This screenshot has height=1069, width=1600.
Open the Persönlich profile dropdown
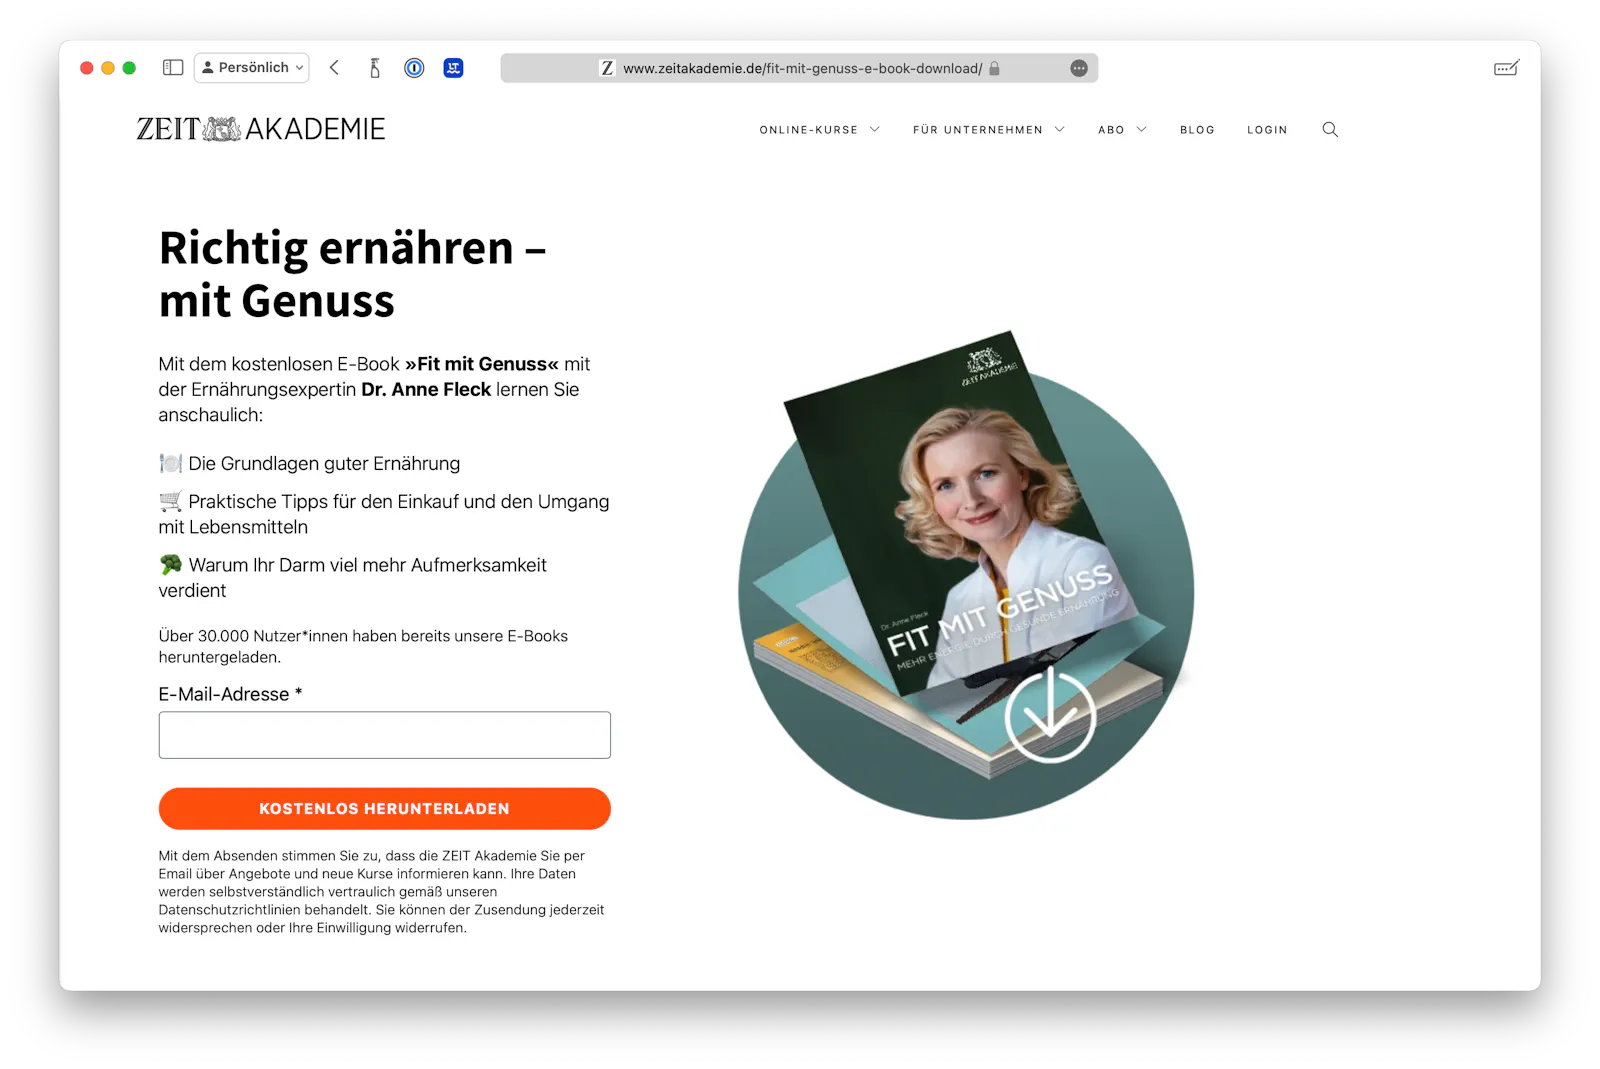252,68
